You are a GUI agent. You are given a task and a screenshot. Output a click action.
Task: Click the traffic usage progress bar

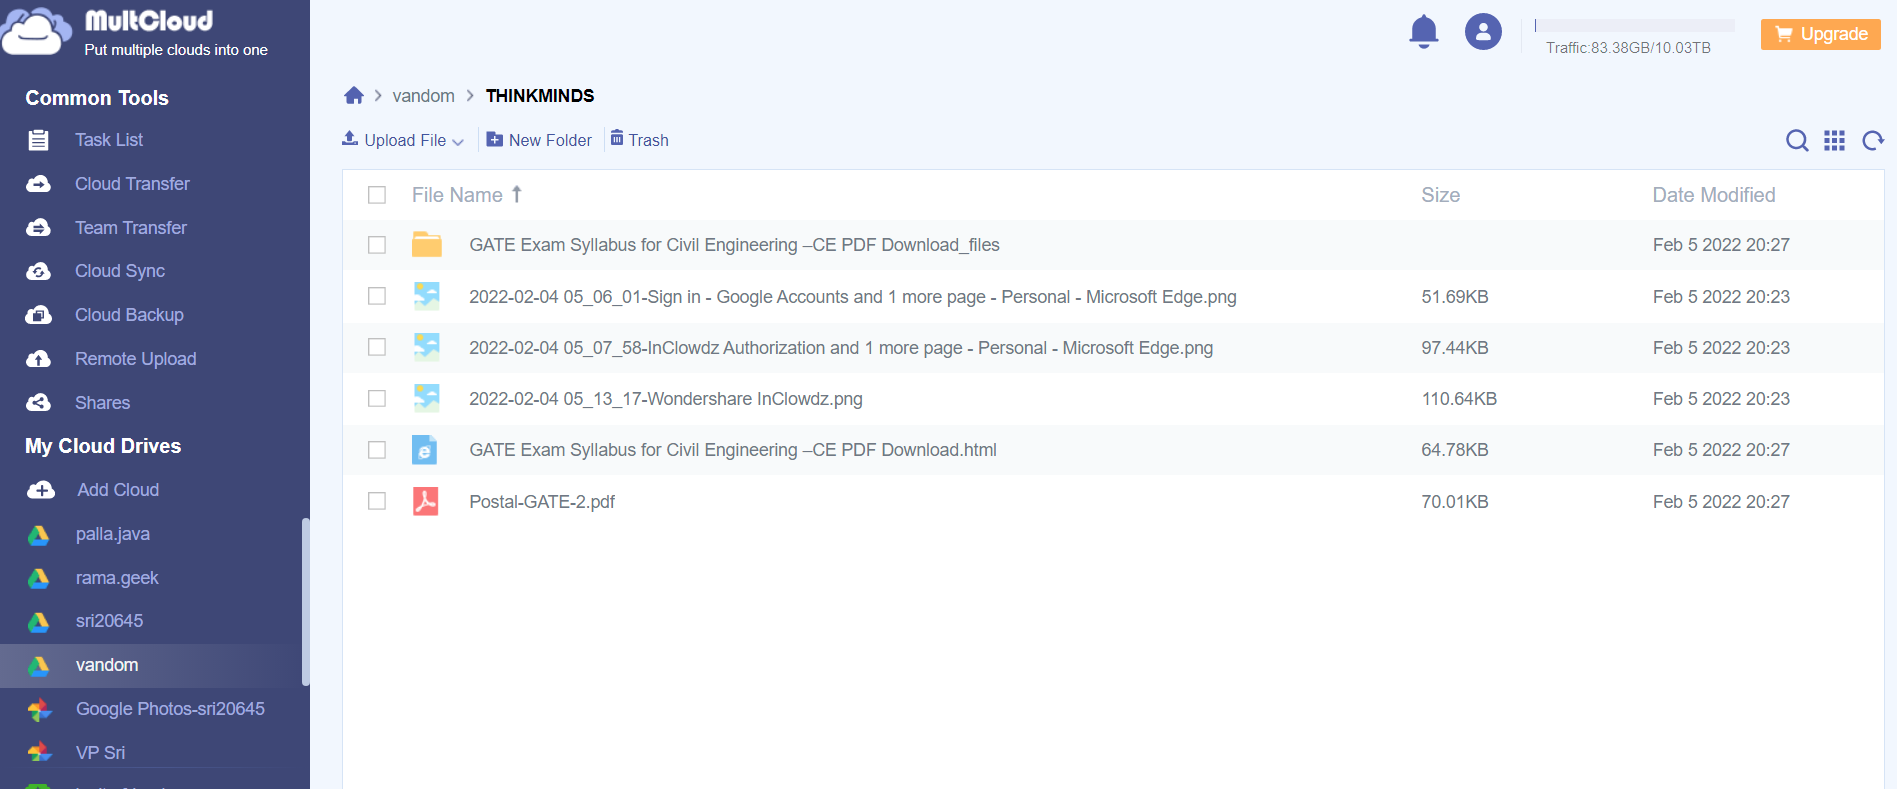pyautogui.click(x=1634, y=26)
